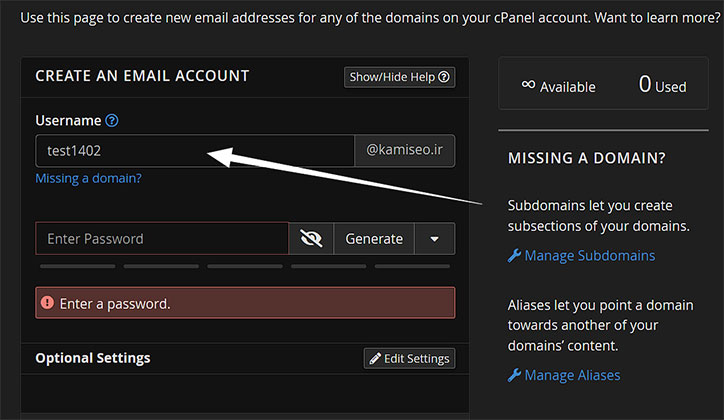Click the infinity Available icon
The width and height of the screenshot is (724, 420).
point(528,84)
